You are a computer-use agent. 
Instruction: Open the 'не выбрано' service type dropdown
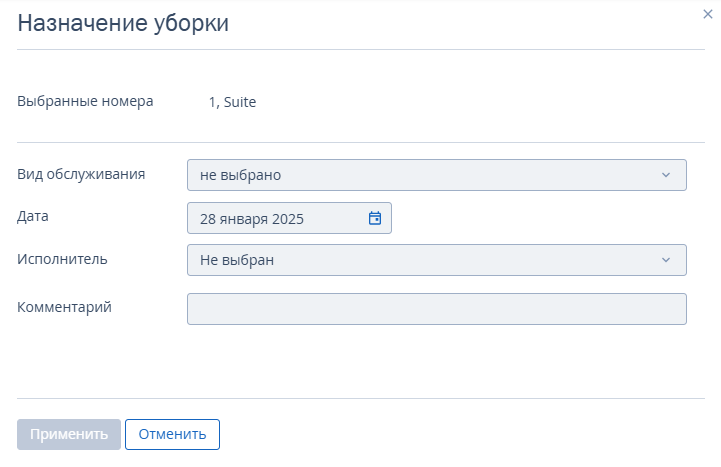[437, 175]
